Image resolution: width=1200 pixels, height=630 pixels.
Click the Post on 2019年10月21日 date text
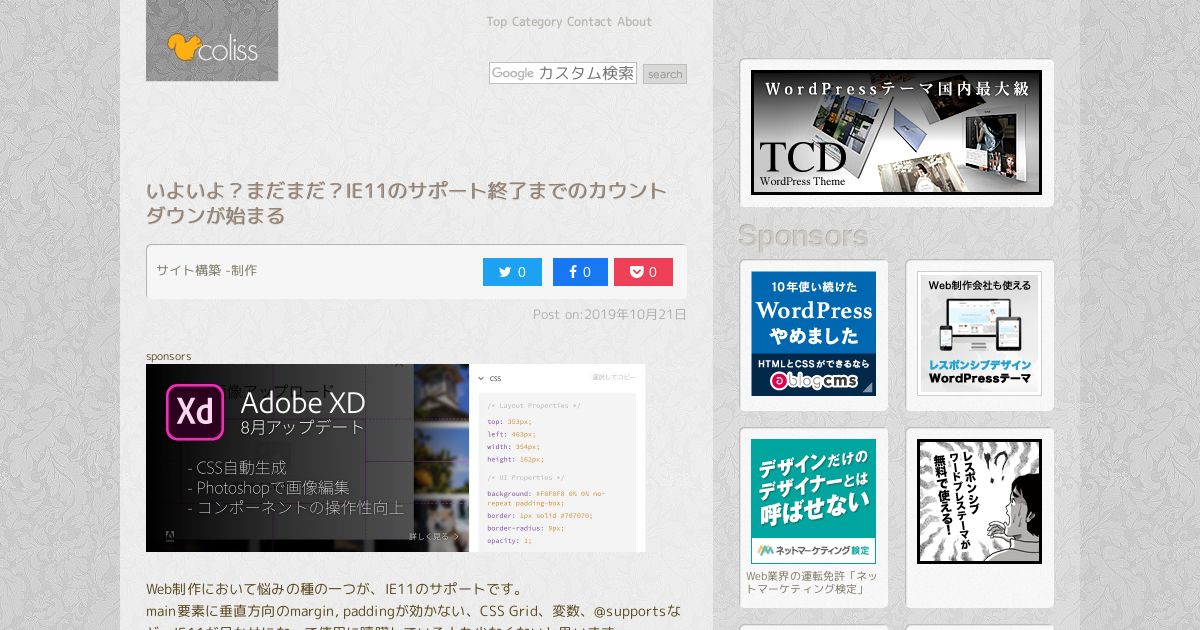pyautogui.click(x=610, y=314)
